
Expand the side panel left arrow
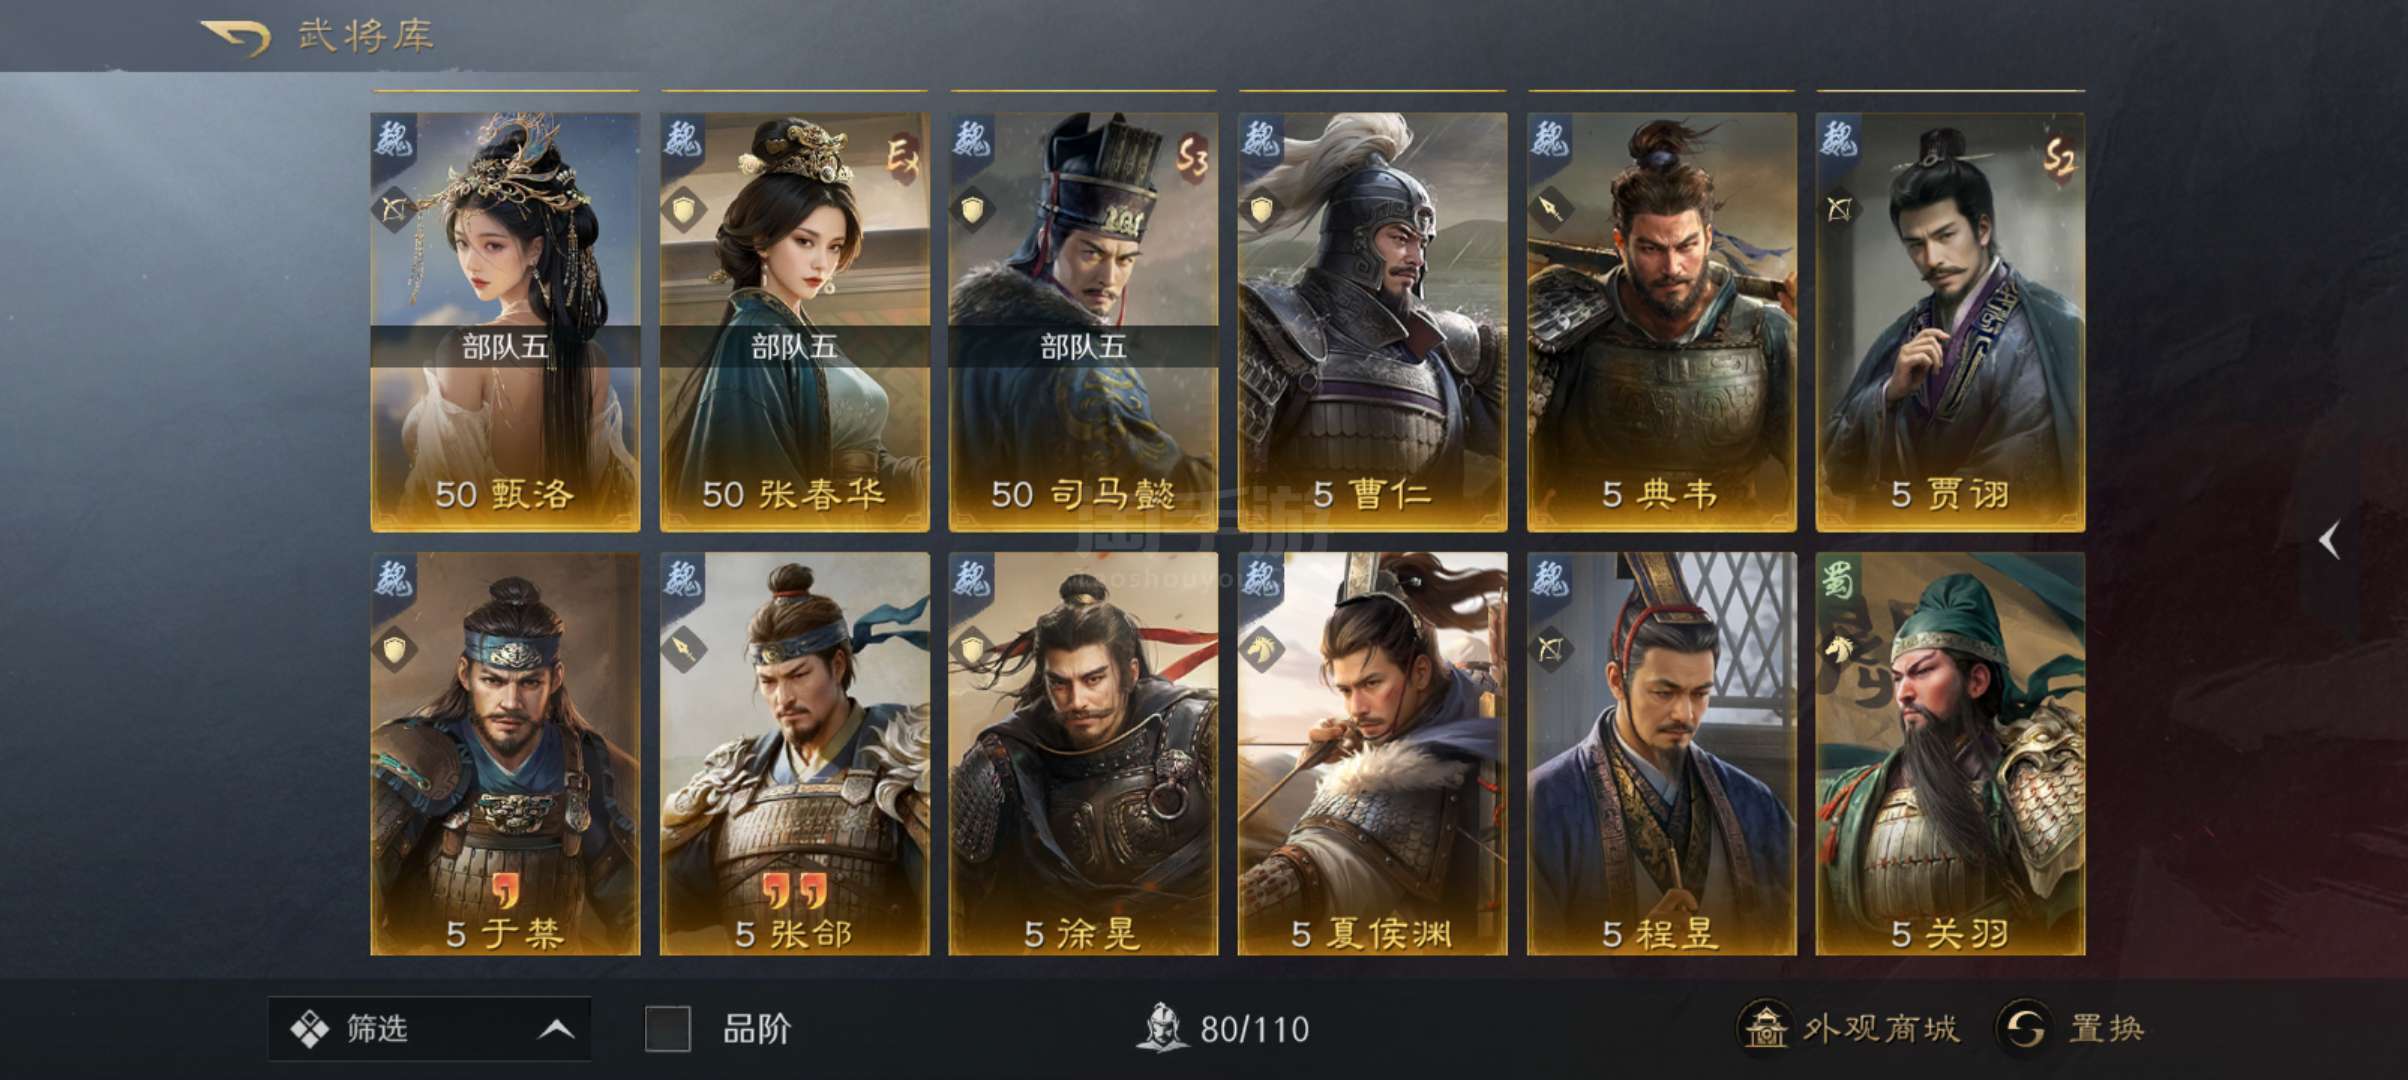click(2330, 540)
